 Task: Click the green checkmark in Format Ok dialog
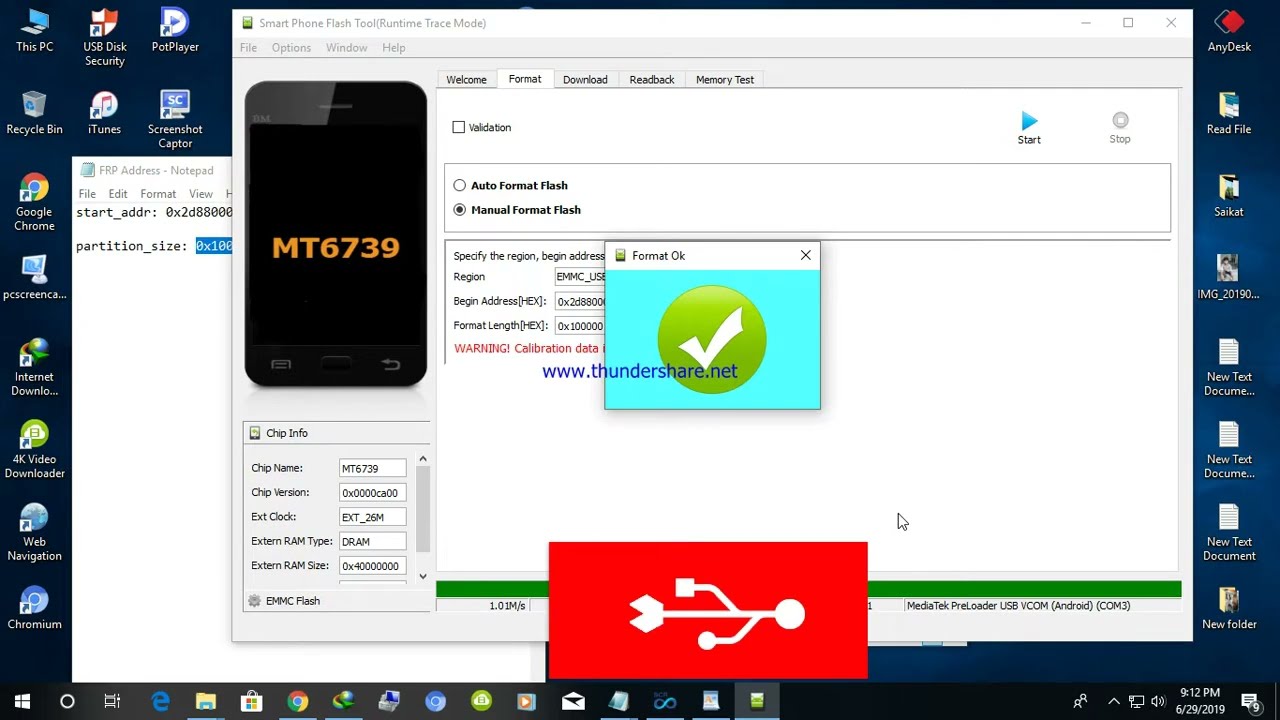pos(712,338)
